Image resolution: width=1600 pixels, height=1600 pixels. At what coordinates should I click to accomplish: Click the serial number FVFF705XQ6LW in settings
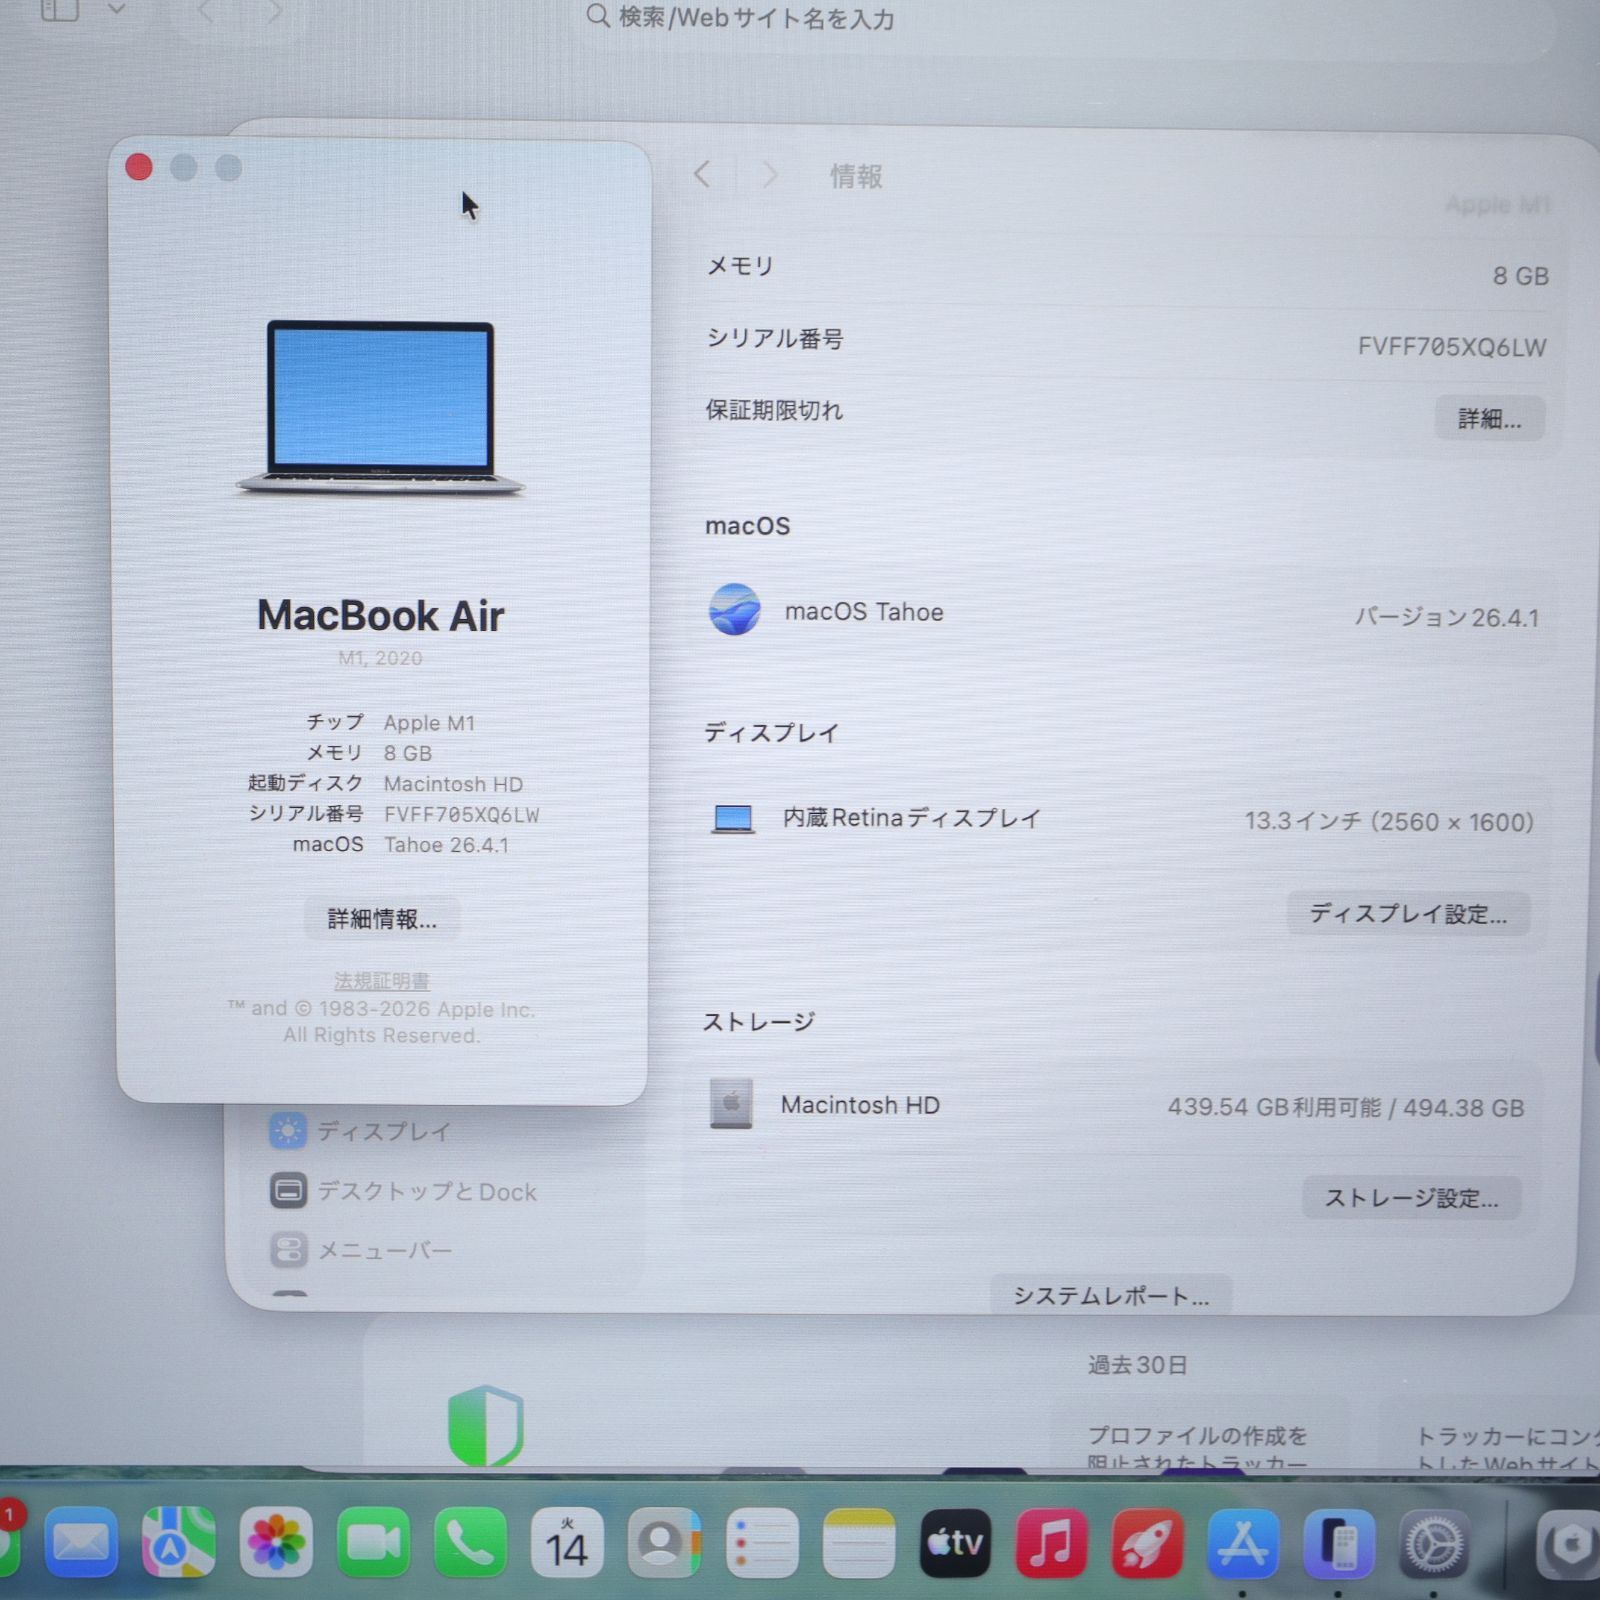tap(1452, 347)
